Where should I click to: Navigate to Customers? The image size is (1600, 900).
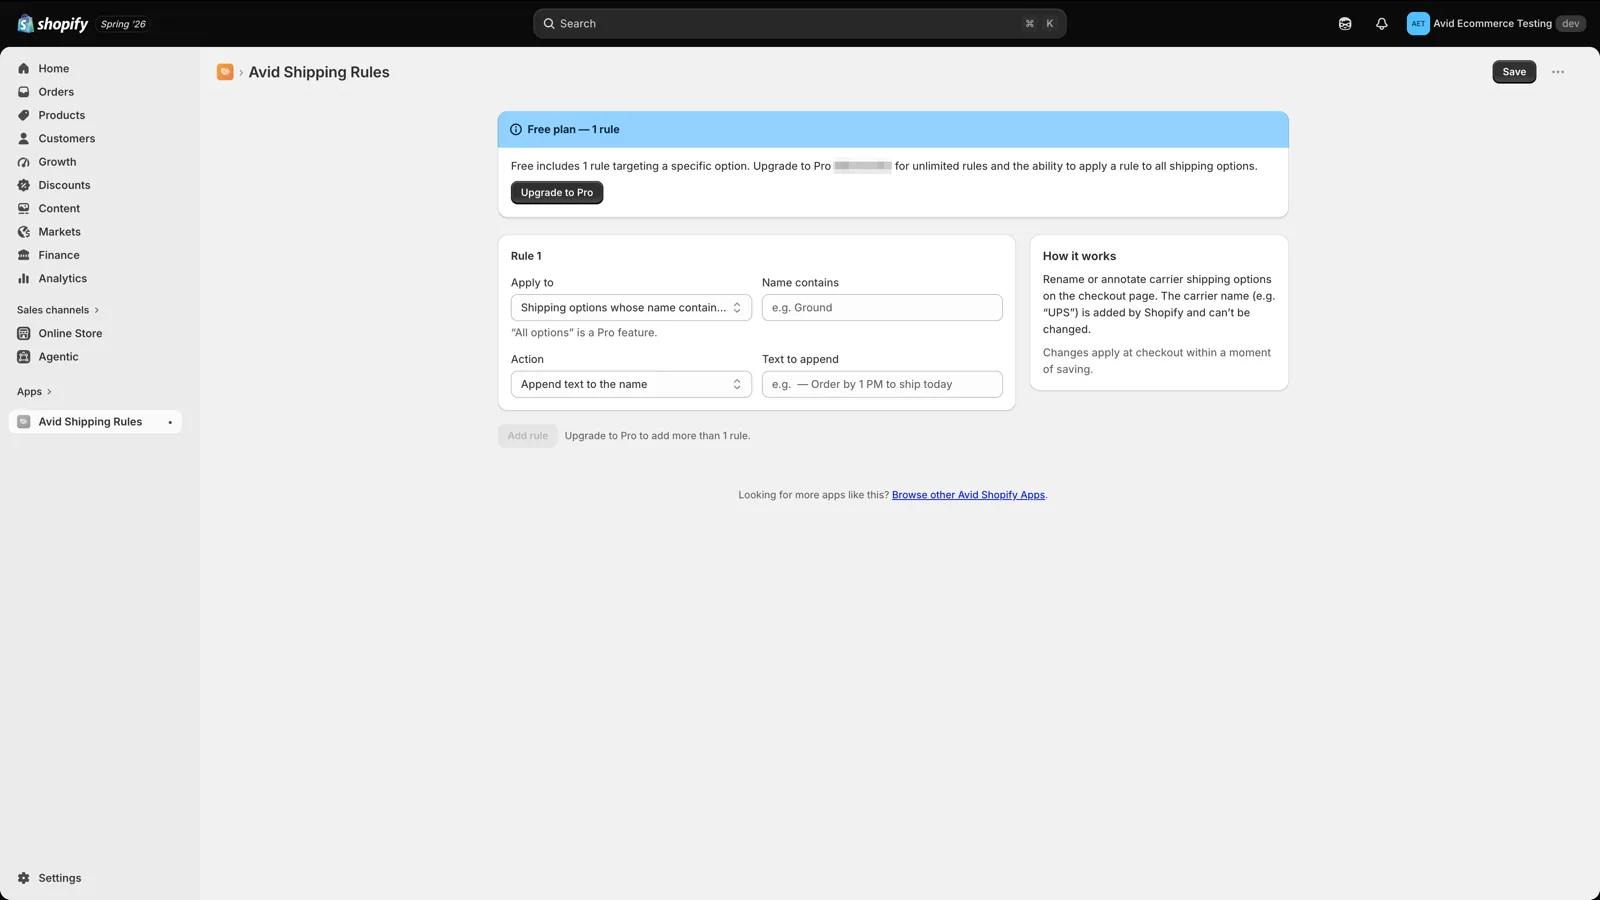click(95, 139)
